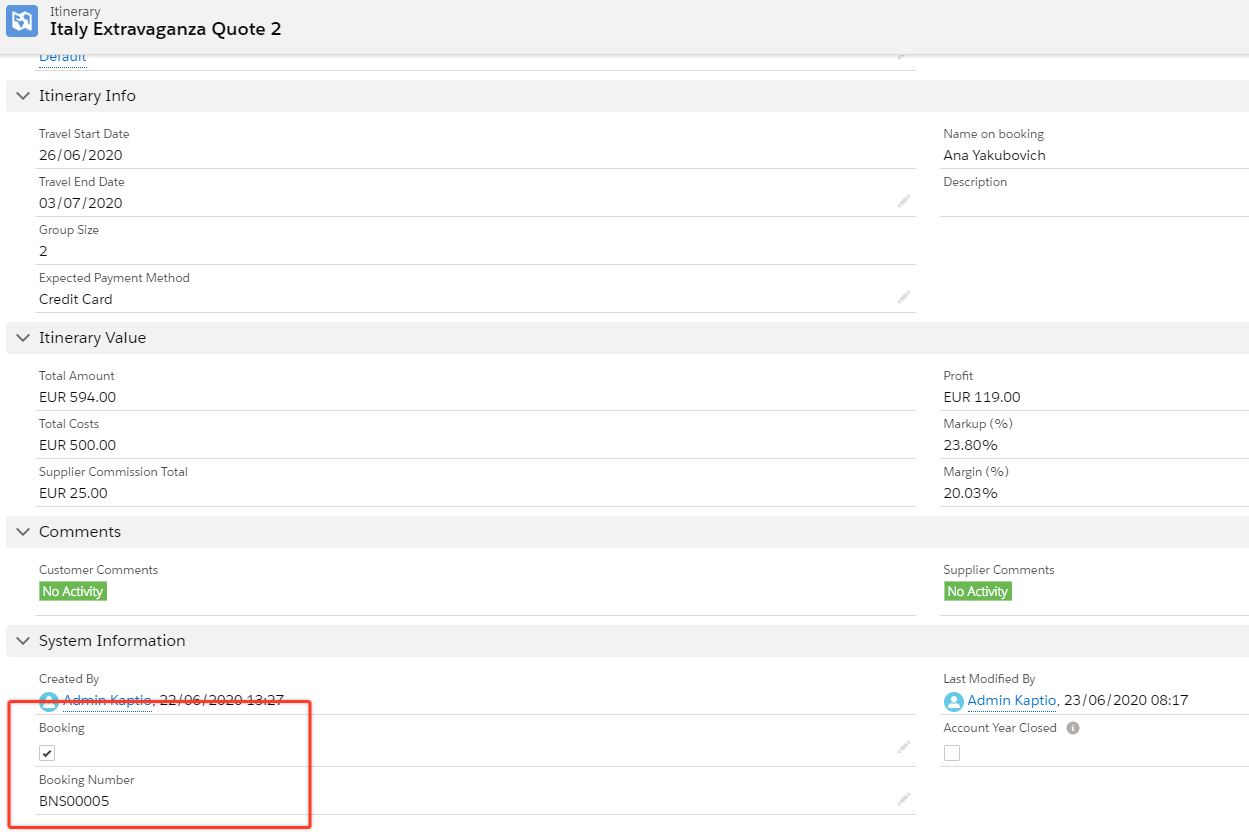Edit Booking Number using the pencil icon
Image resolution: width=1249 pixels, height=838 pixels.
coord(903,797)
